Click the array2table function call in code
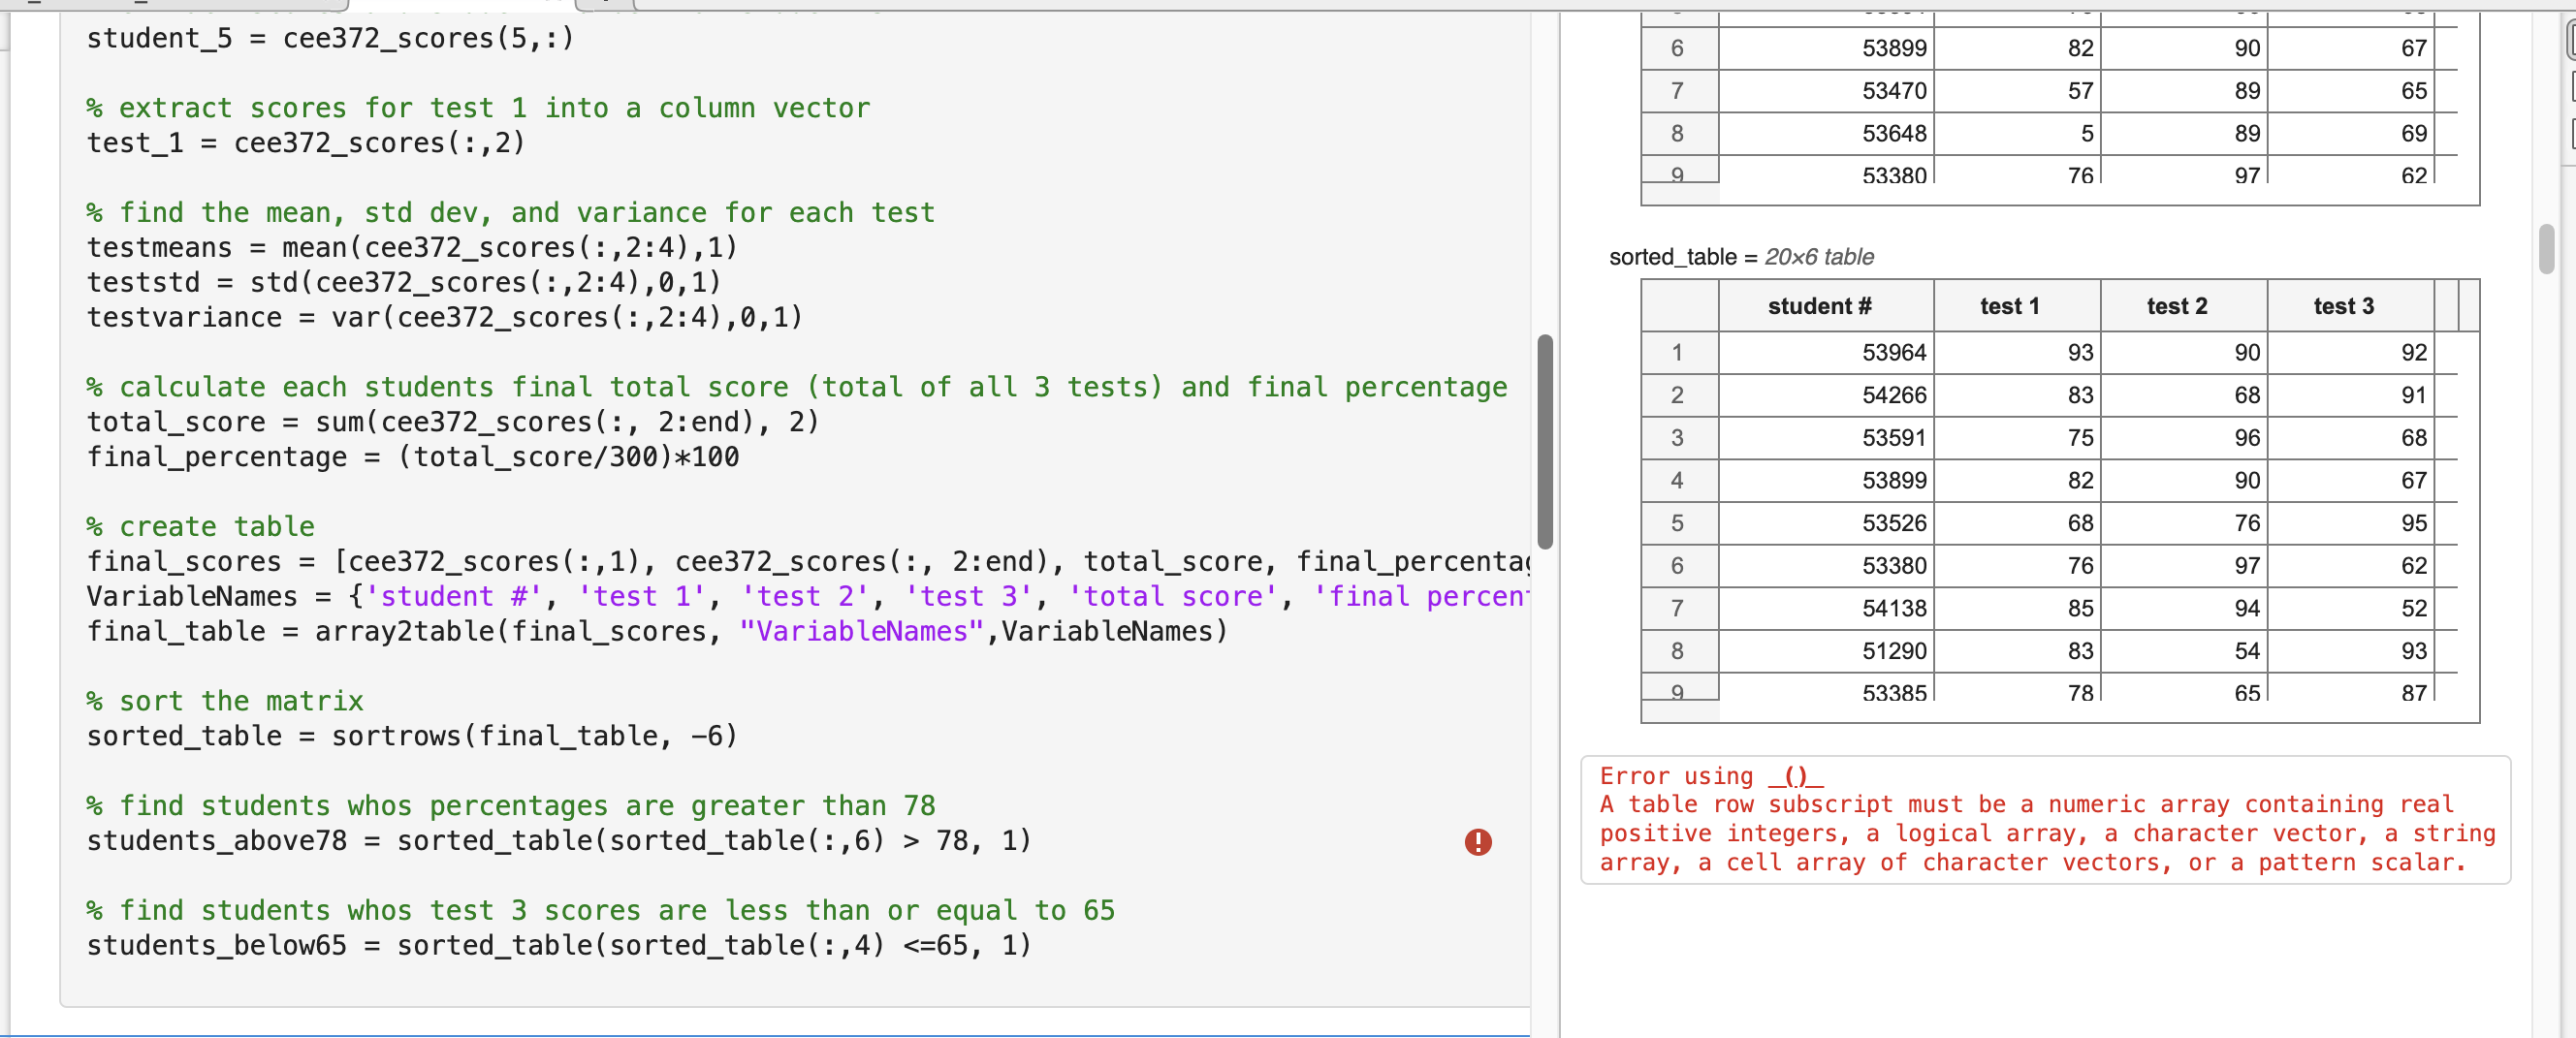2576x1038 pixels. point(410,631)
